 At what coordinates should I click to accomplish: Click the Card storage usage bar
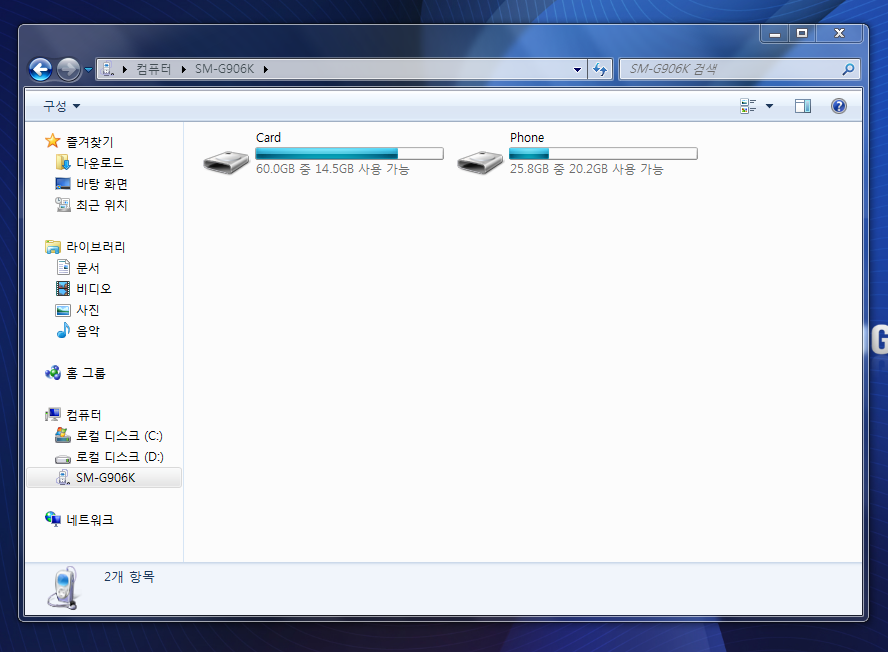click(x=349, y=154)
